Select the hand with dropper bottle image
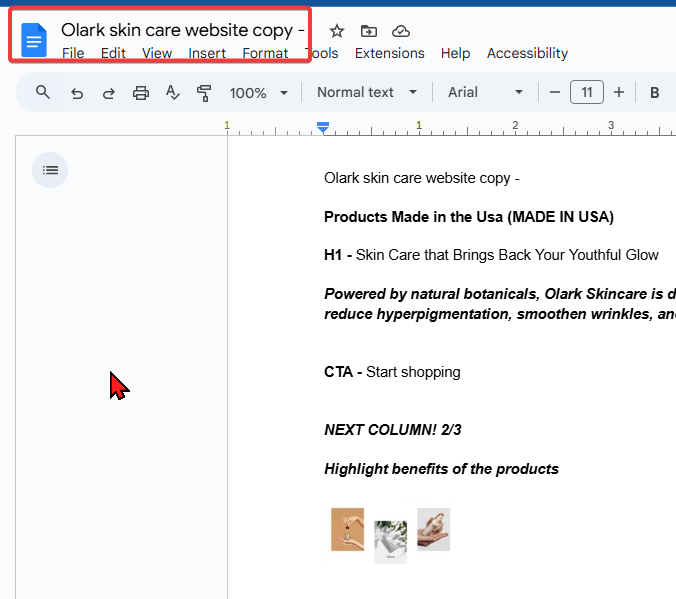This screenshot has width=676, height=599. tap(347, 529)
